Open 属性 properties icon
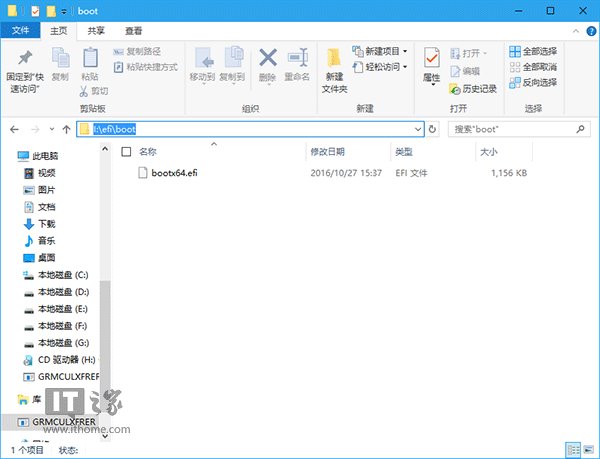Image resolution: width=600 pixels, height=459 pixels. 431,60
